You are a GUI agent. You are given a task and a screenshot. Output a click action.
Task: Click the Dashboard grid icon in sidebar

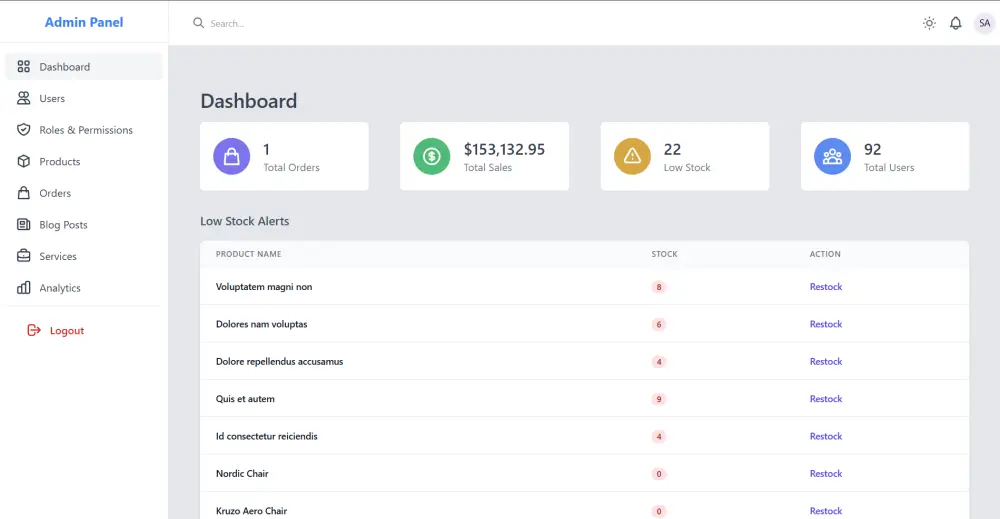tap(24, 66)
